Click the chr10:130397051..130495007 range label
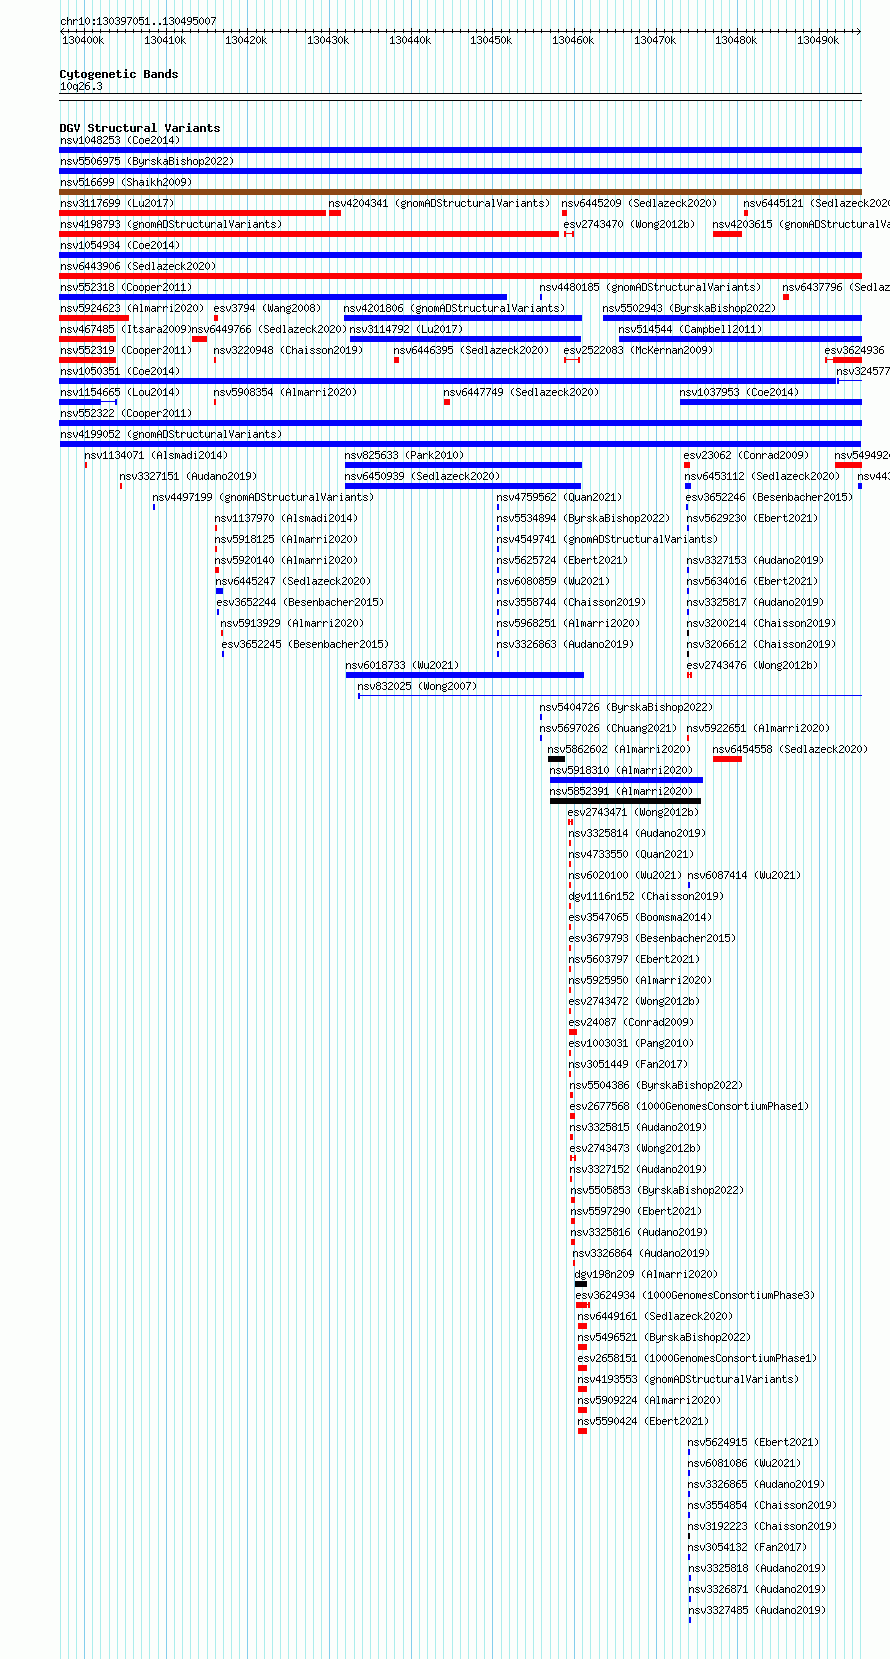 click(x=138, y=21)
